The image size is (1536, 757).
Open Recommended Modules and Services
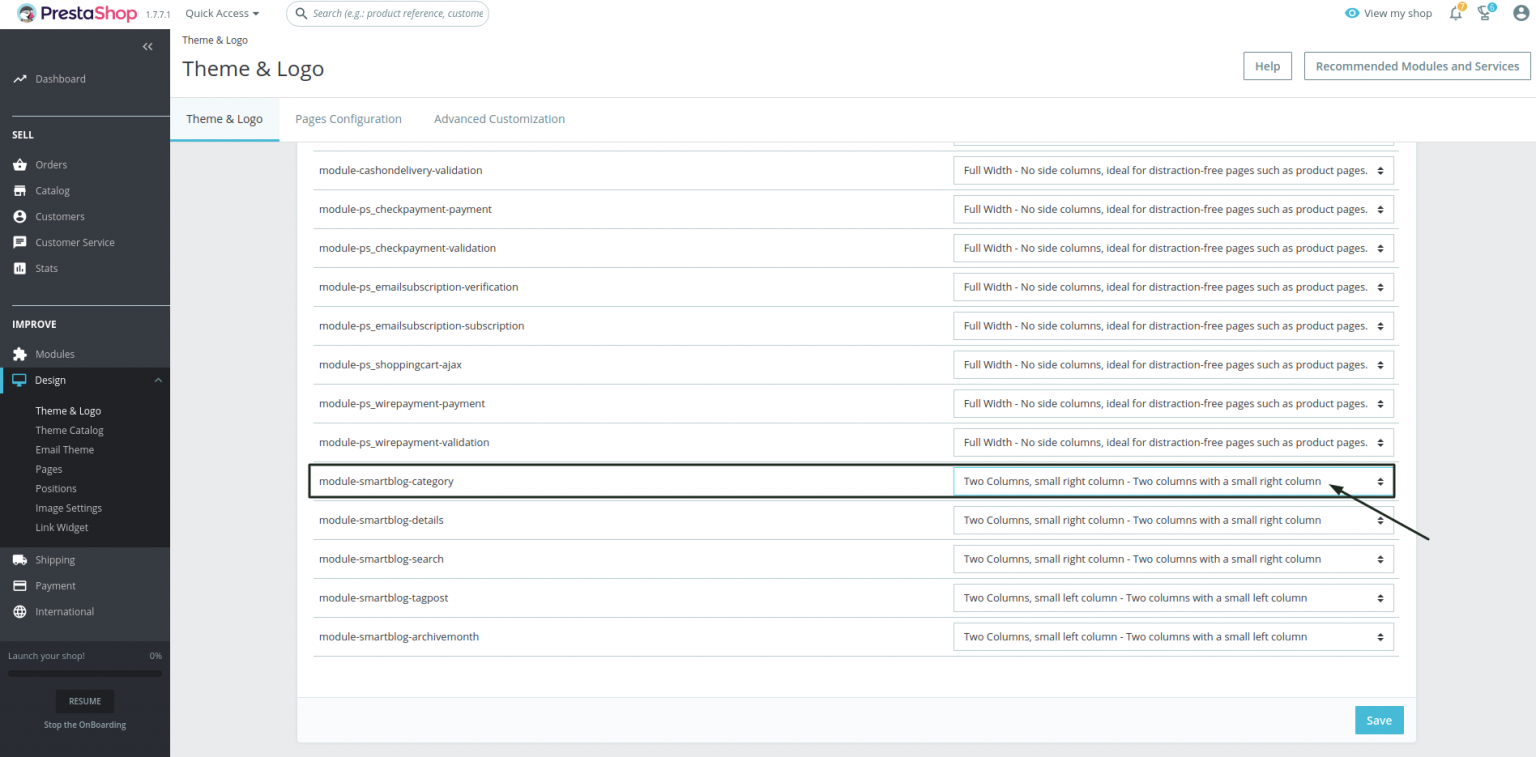click(x=1416, y=66)
